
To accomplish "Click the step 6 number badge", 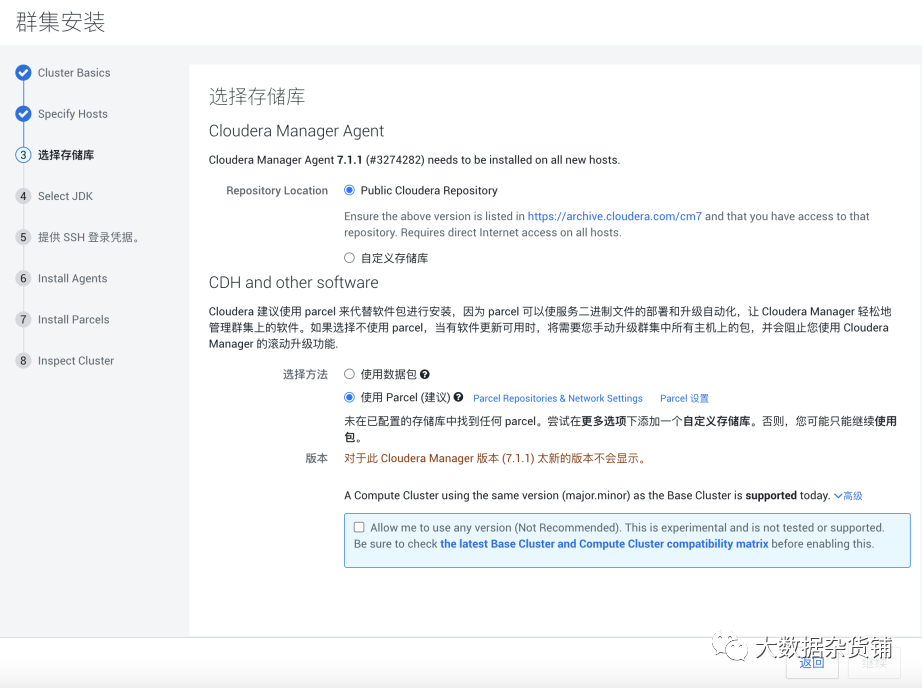I will point(23,279).
